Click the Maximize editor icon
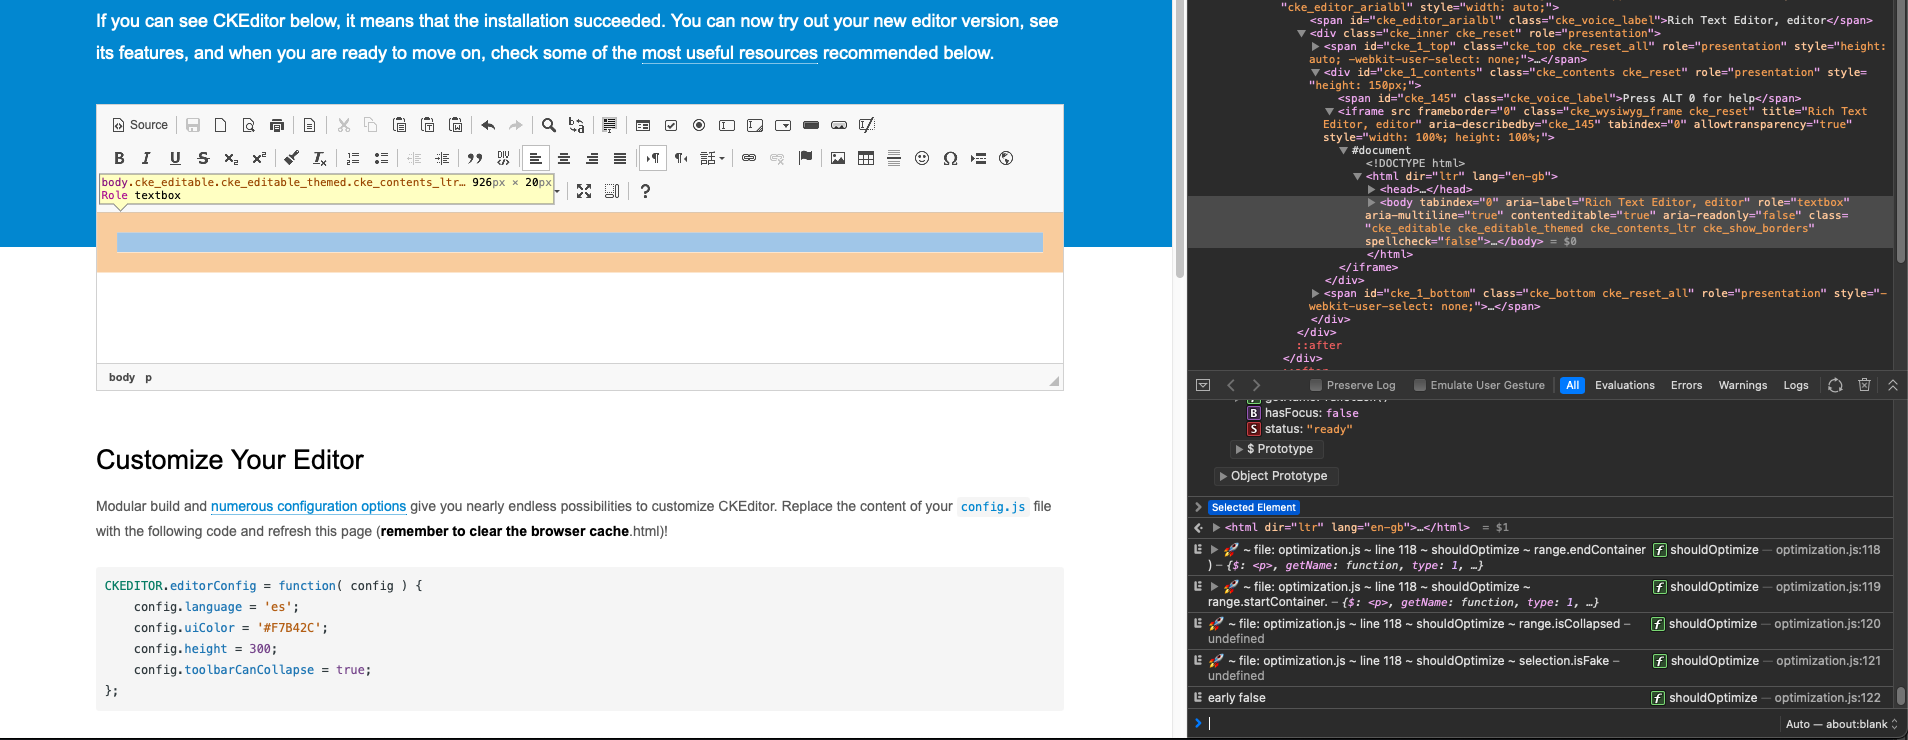This screenshot has height=740, width=1908. coord(584,191)
